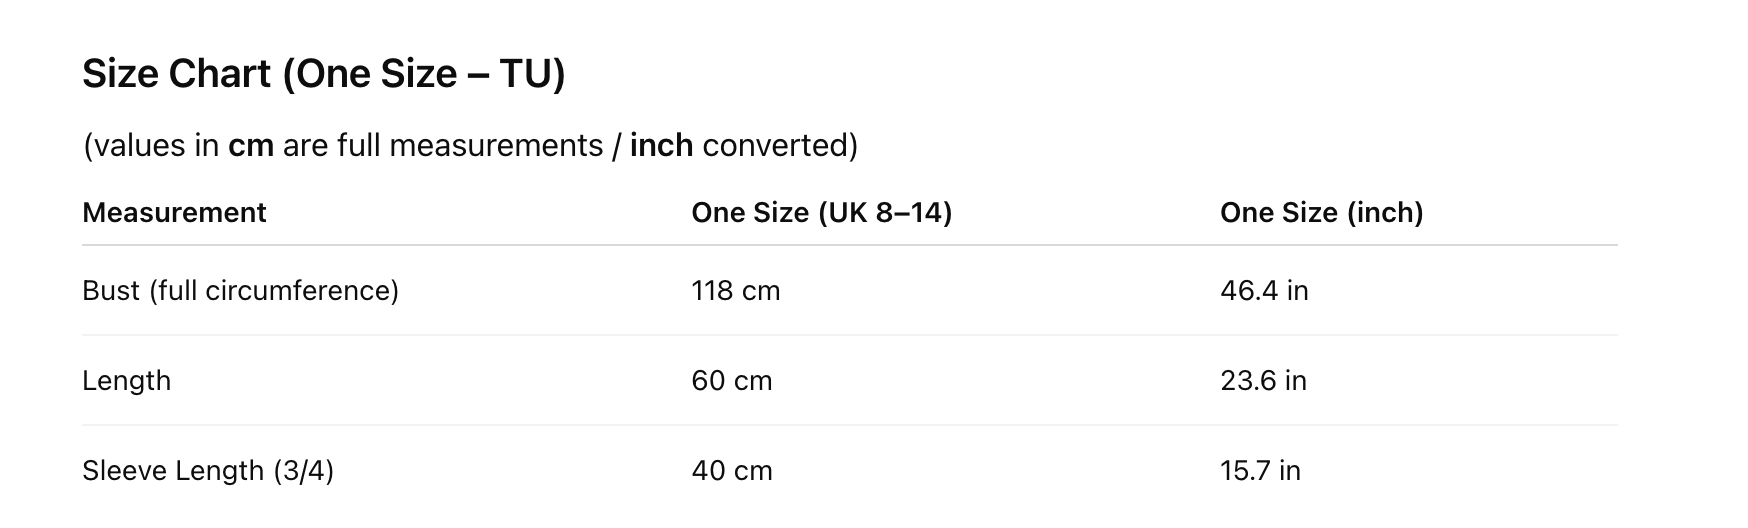Click the bold 'inch' word in the subtitle
The width and height of the screenshot is (1748, 528).
coord(661,146)
